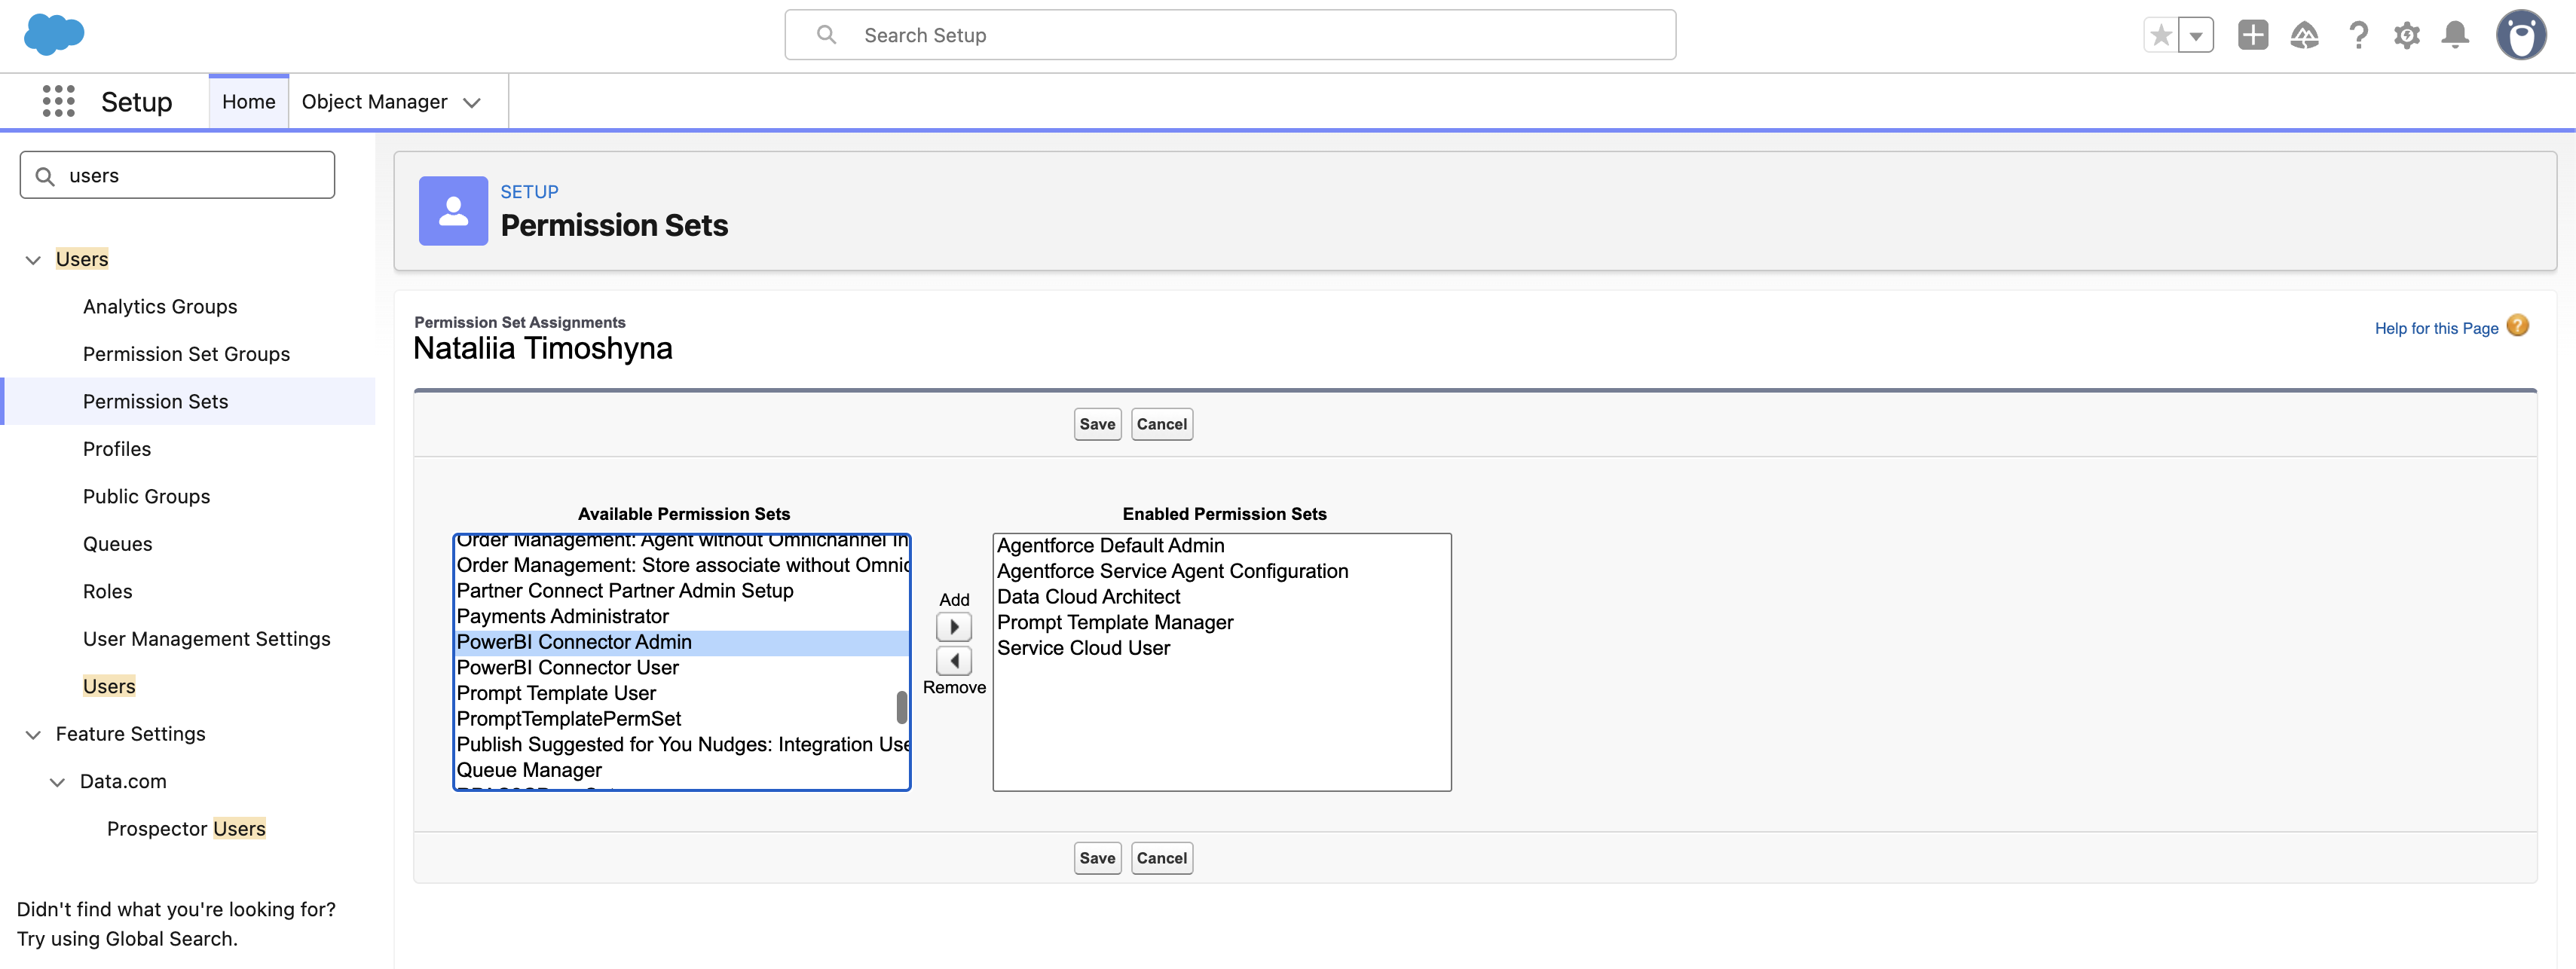
Task: Open the setup gear menu
Action: 2407,35
